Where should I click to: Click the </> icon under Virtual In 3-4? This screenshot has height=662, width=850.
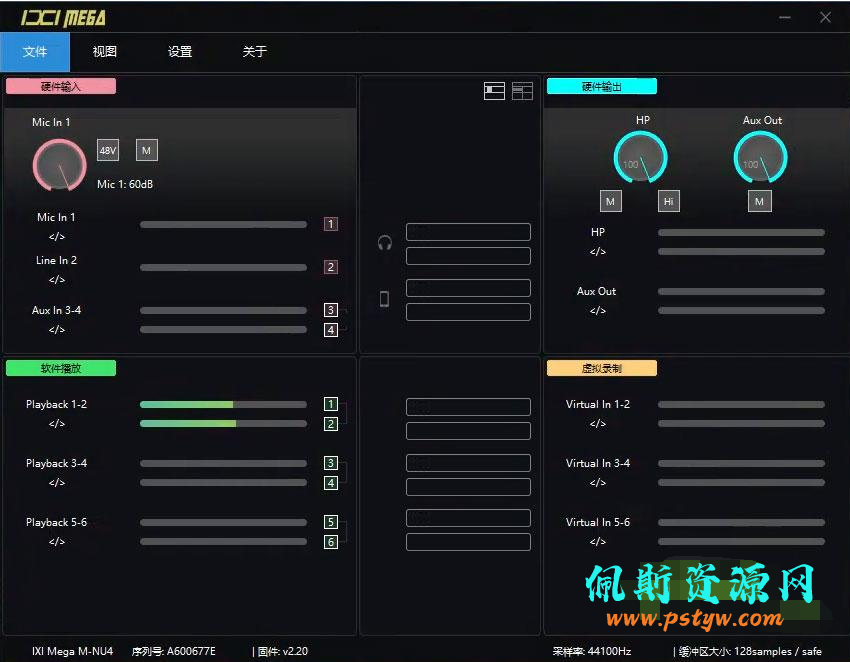tap(598, 483)
